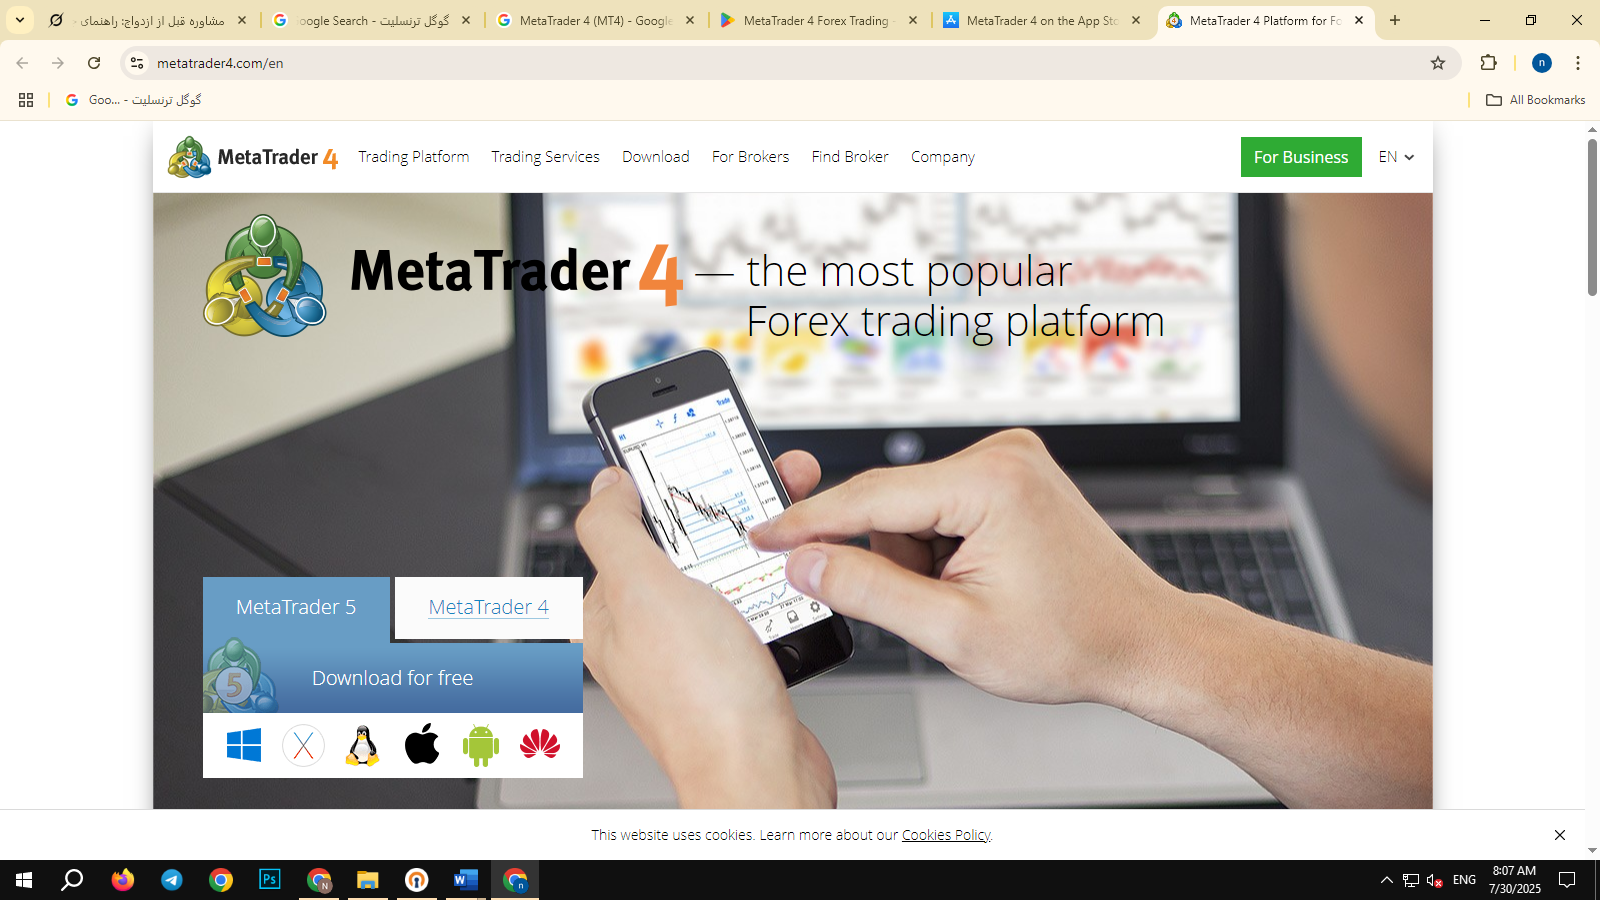Open Photoshop from the taskbar
Viewport: 1600px width, 900px height.
(x=269, y=881)
